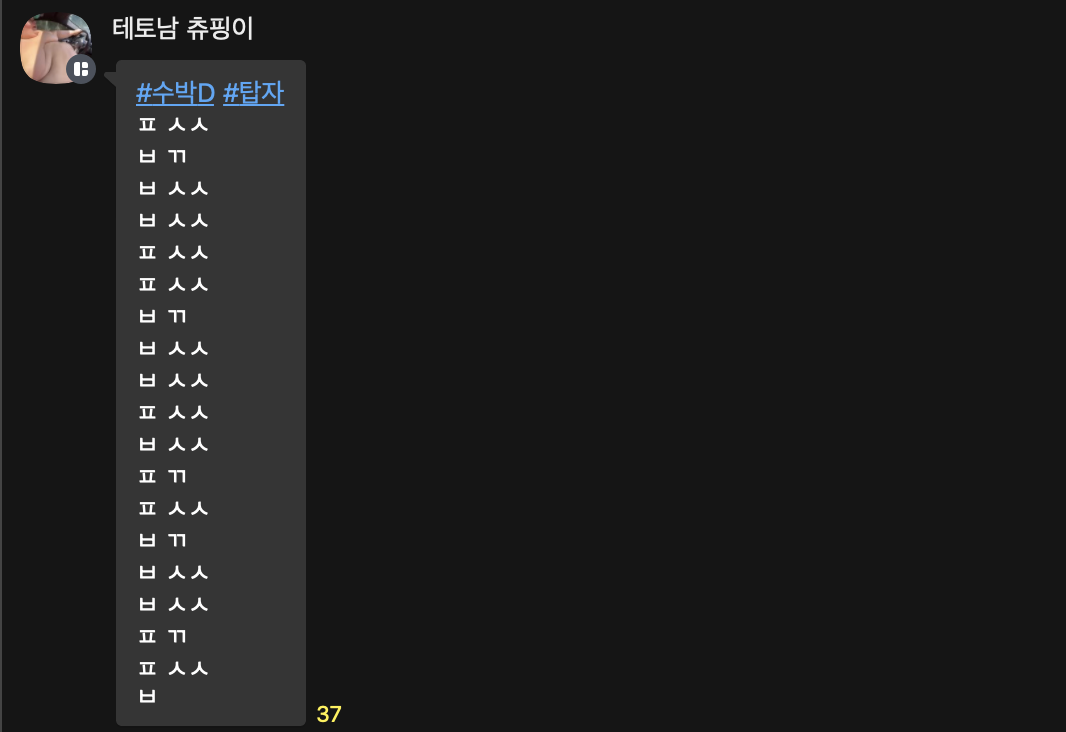
Task: Click the yellow 37 unread count
Action: click(329, 714)
